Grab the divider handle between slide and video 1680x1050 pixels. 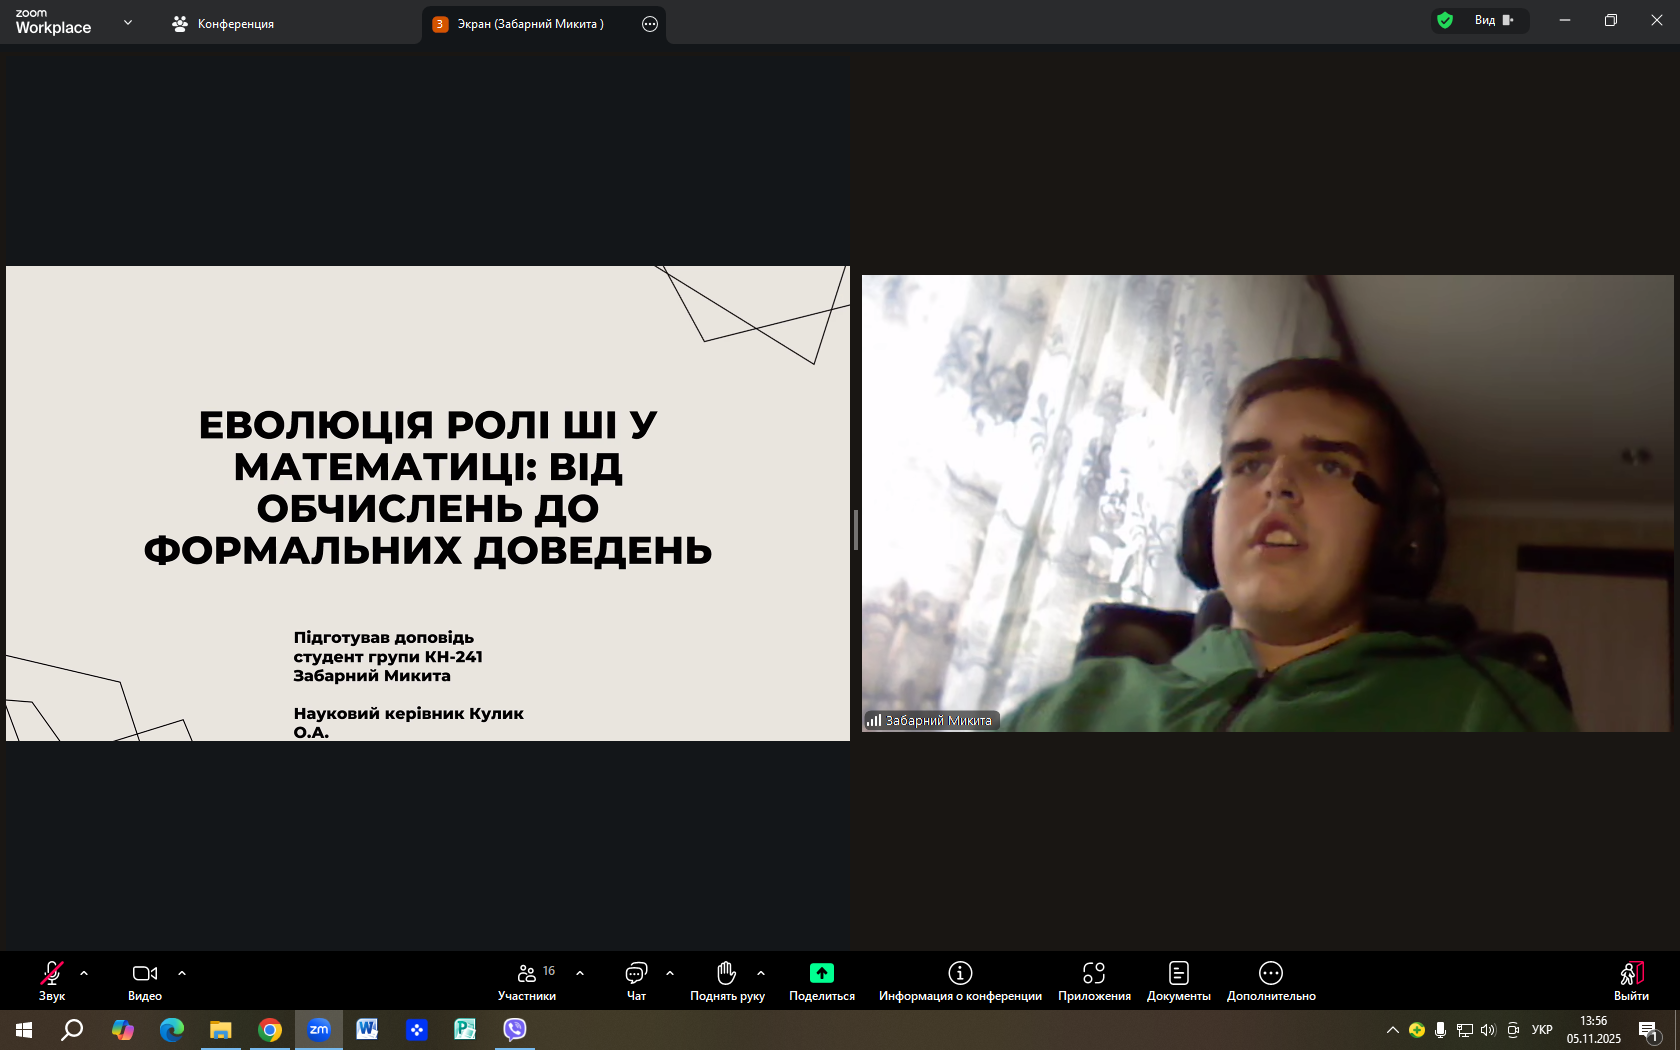(x=856, y=529)
